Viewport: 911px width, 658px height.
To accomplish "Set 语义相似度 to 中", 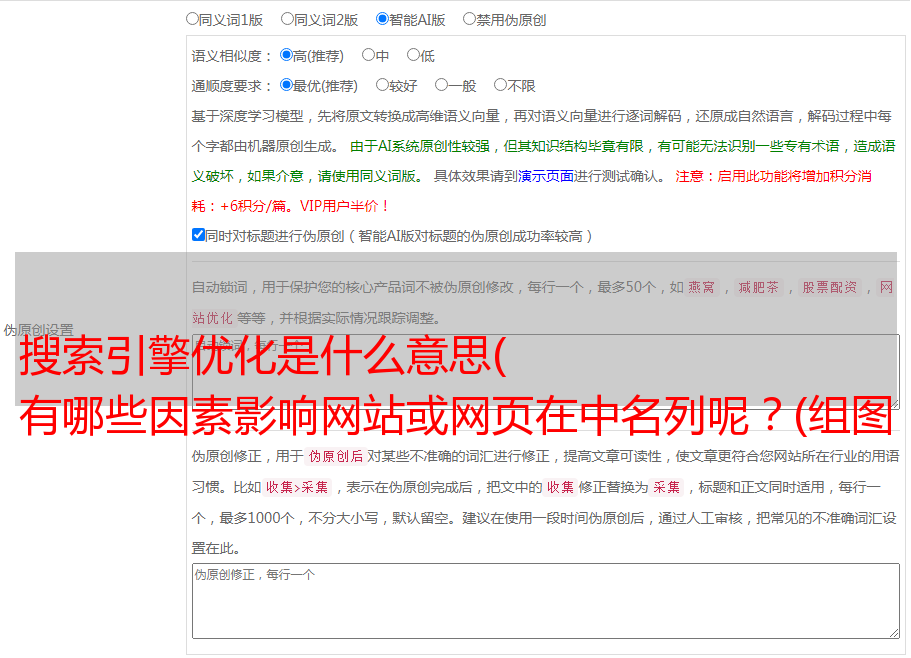I will (x=368, y=55).
